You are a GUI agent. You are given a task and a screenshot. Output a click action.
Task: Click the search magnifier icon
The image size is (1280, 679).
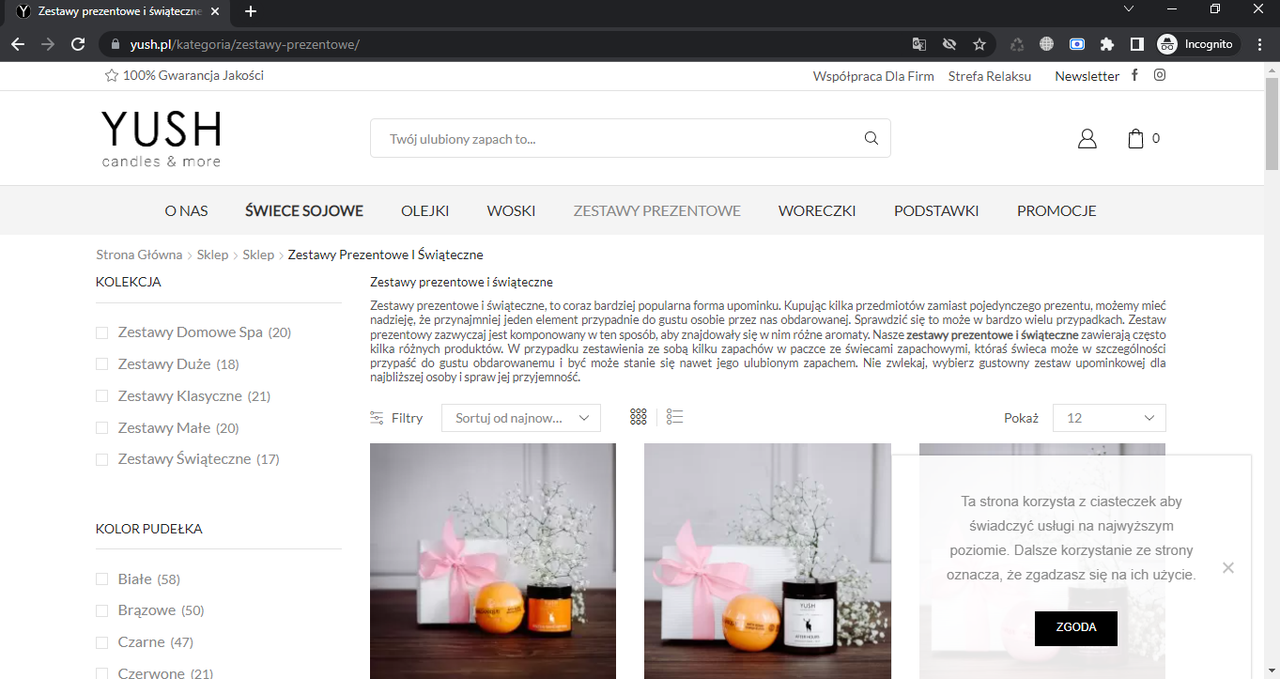[871, 138]
